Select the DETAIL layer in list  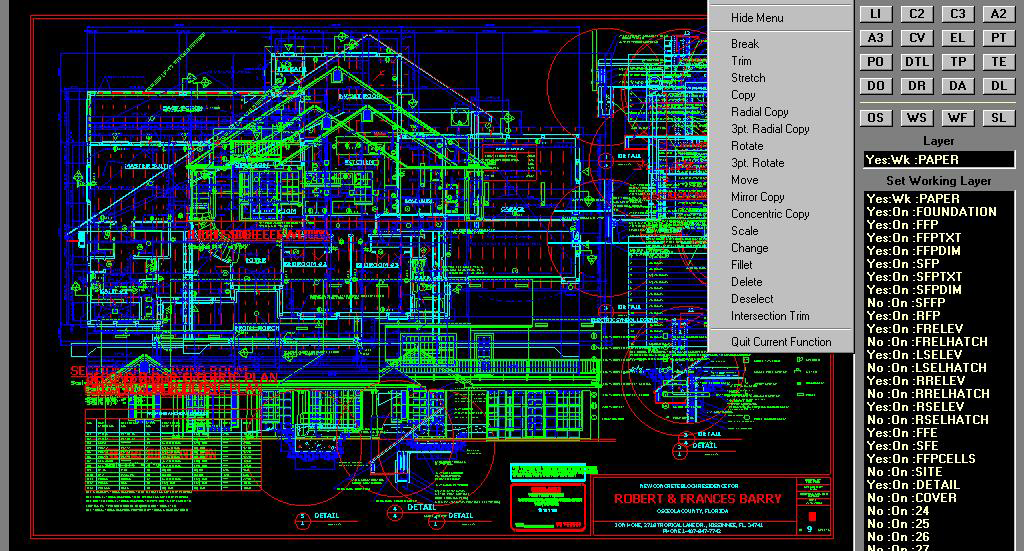coord(939,485)
